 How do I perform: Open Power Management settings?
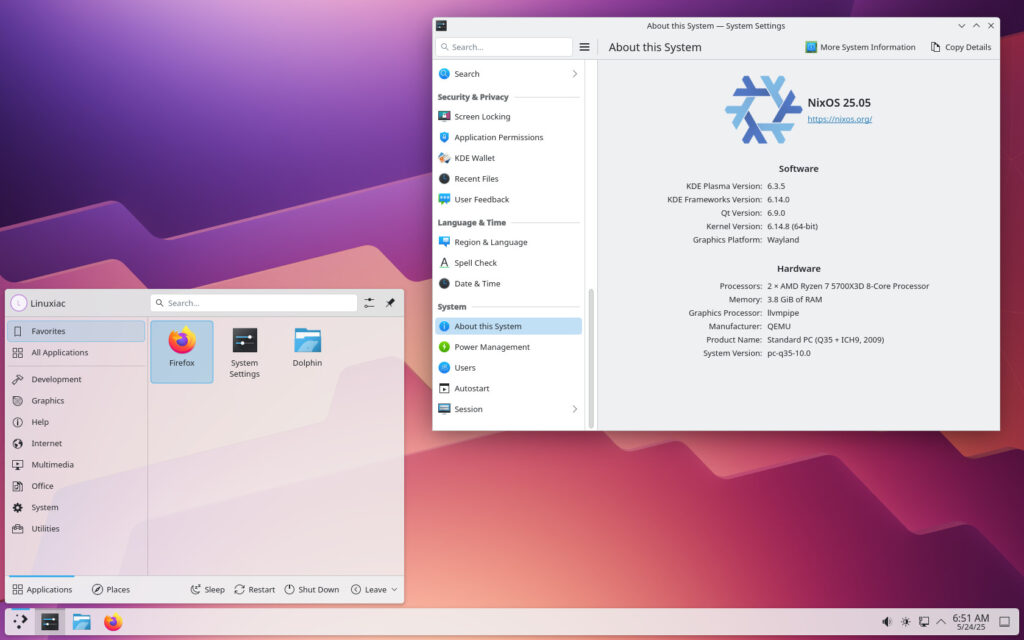pos(492,347)
